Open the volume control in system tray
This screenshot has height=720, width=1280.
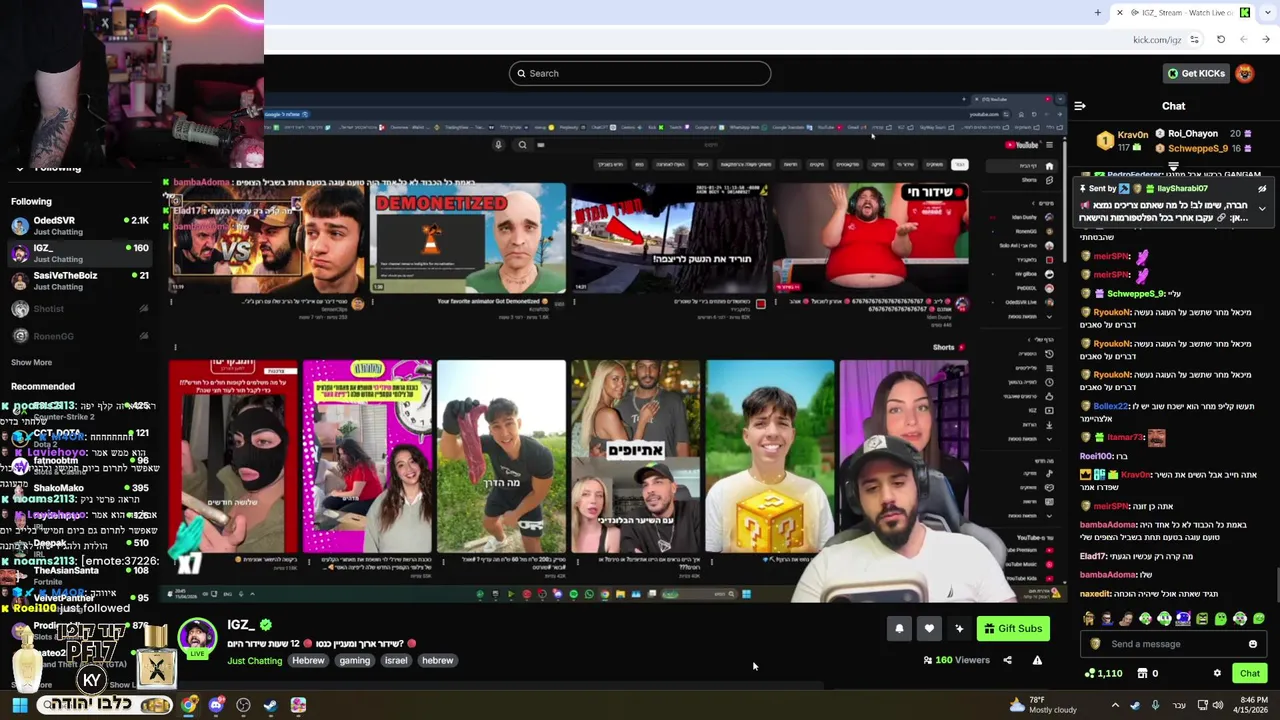pos(1218,705)
